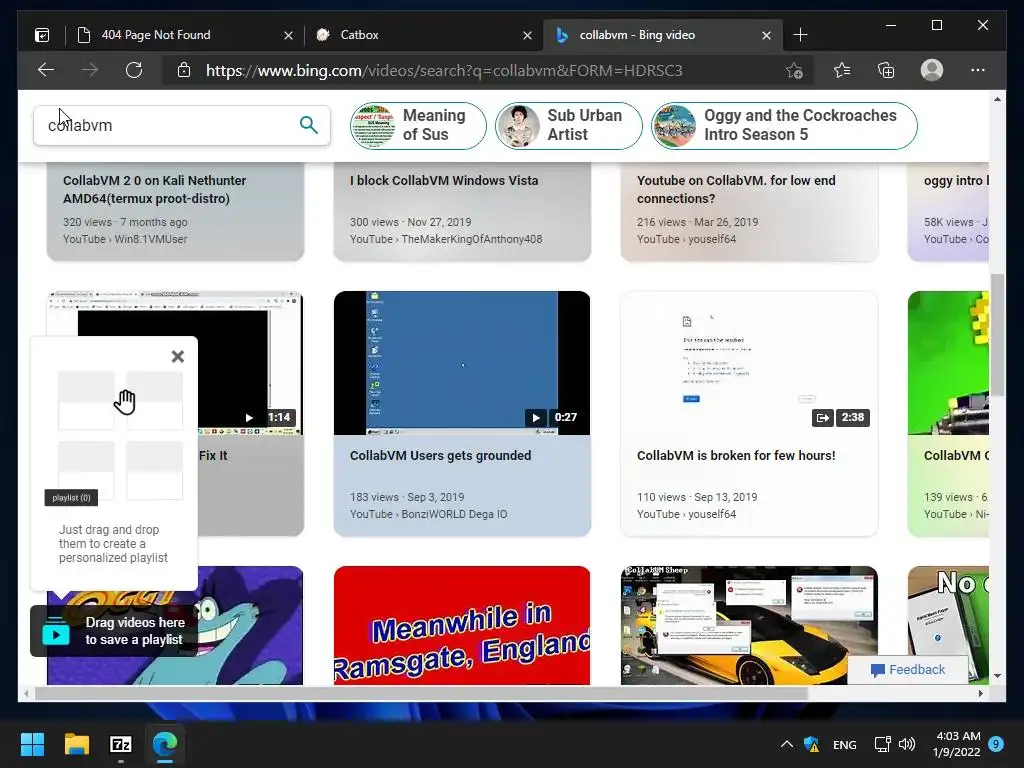Click Drag videos here to save a playlist
Image resolution: width=1024 pixels, height=768 pixels.
[114, 631]
